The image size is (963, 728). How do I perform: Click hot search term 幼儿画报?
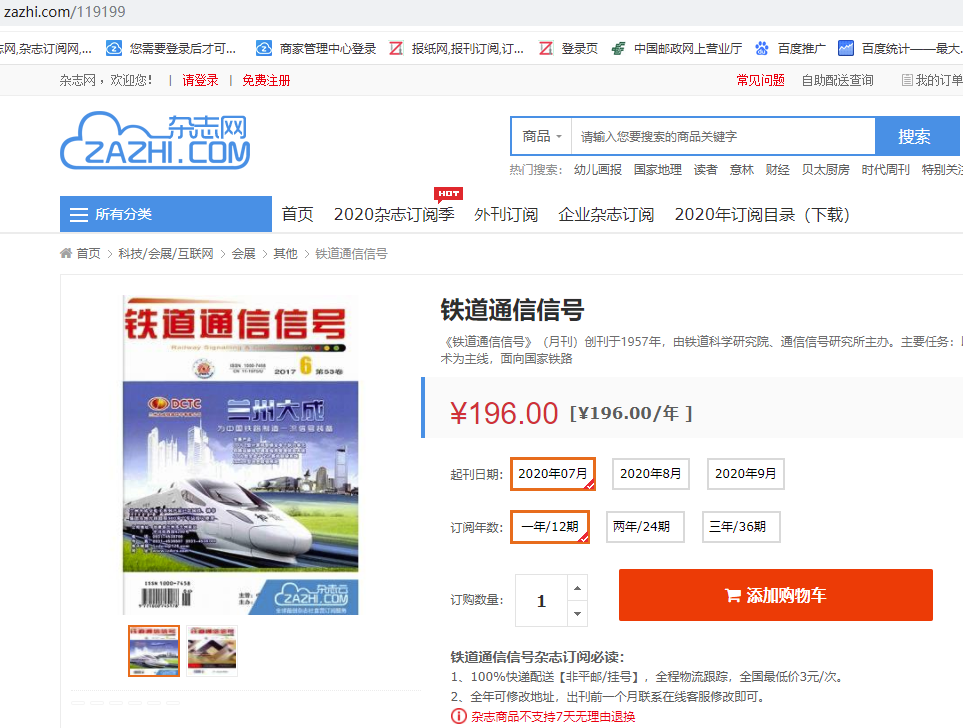point(598,170)
